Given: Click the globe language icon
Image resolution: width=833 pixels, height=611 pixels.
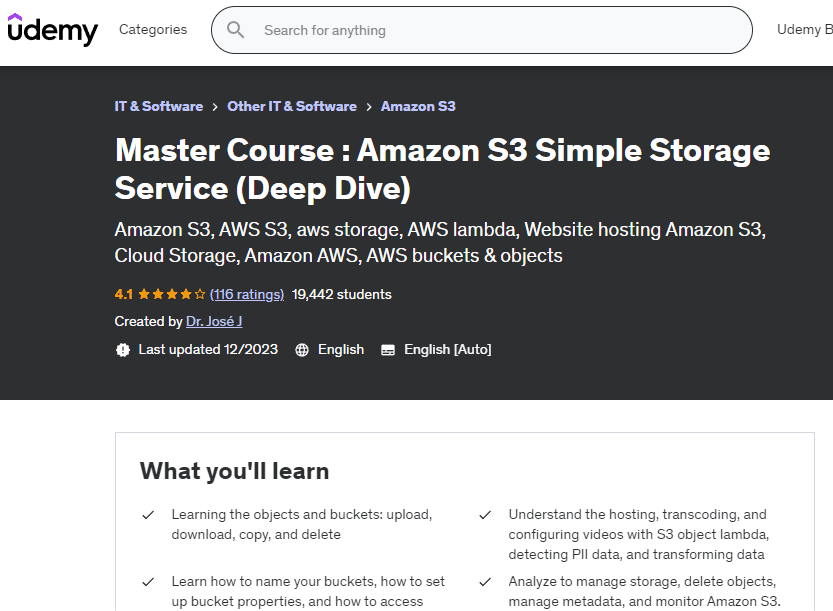Looking at the screenshot, I should (x=302, y=350).
